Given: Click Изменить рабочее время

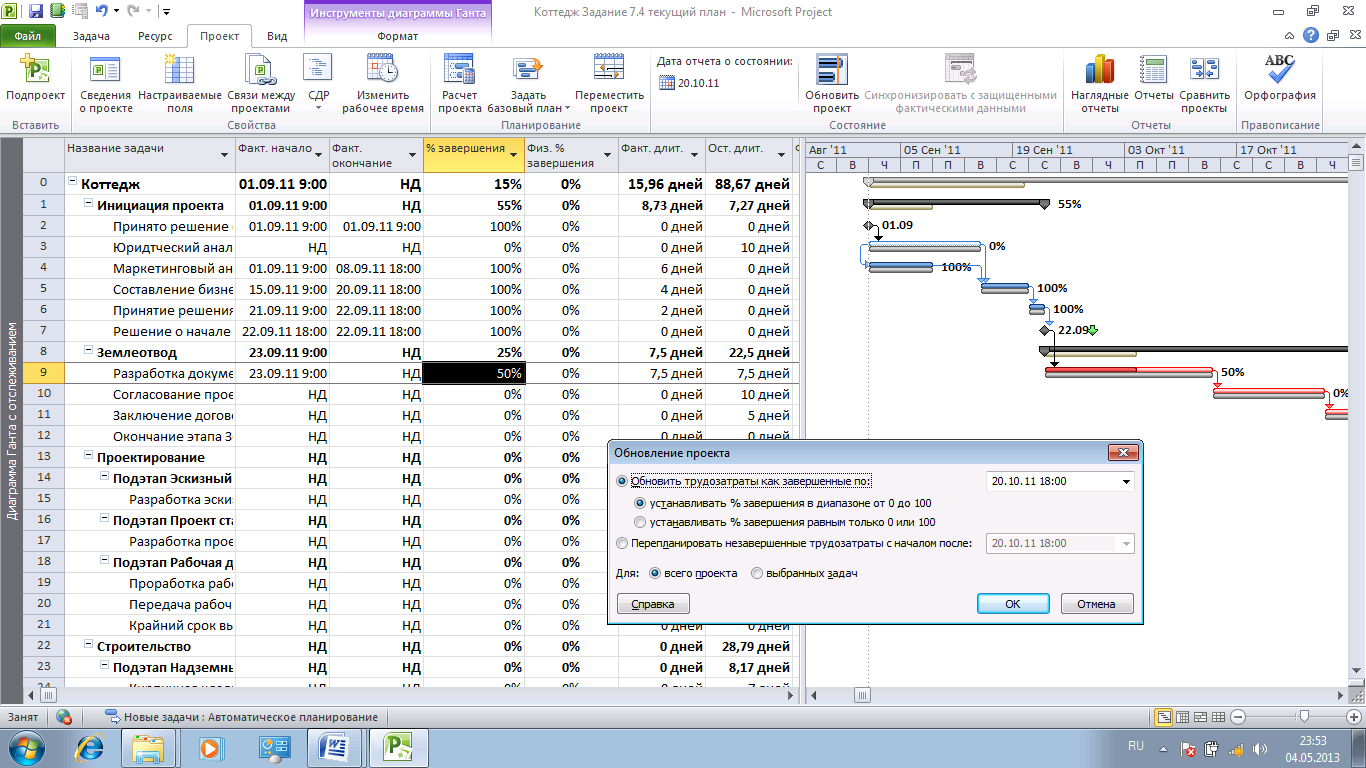Looking at the screenshot, I should (x=382, y=84).
